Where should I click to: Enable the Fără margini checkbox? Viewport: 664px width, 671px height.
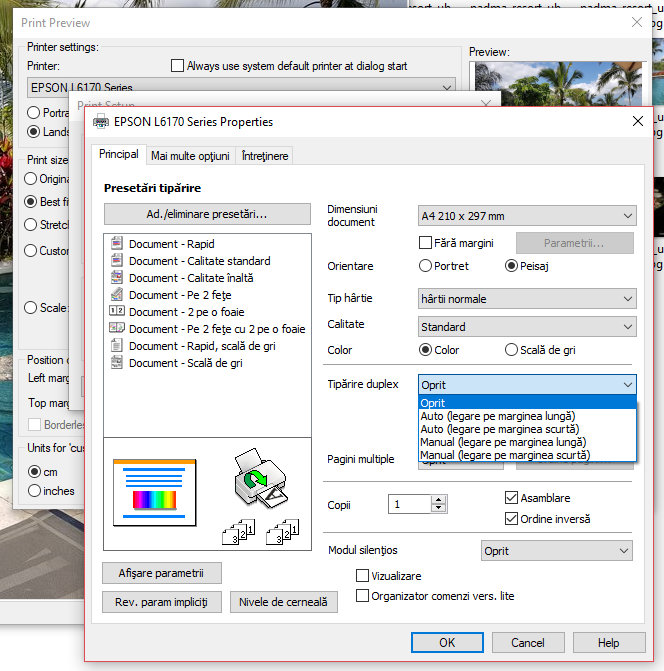coord(426,242)
